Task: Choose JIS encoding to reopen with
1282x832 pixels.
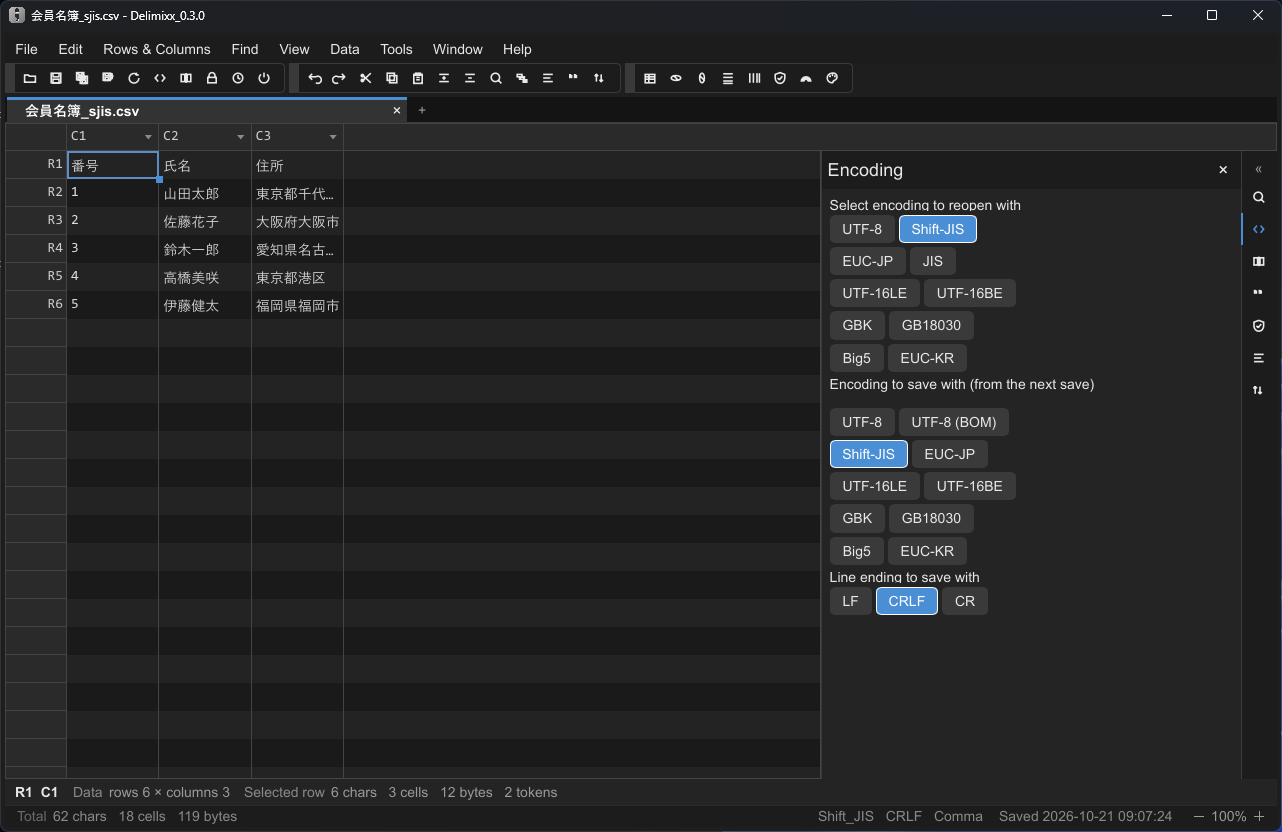Action: click(933, 261)
